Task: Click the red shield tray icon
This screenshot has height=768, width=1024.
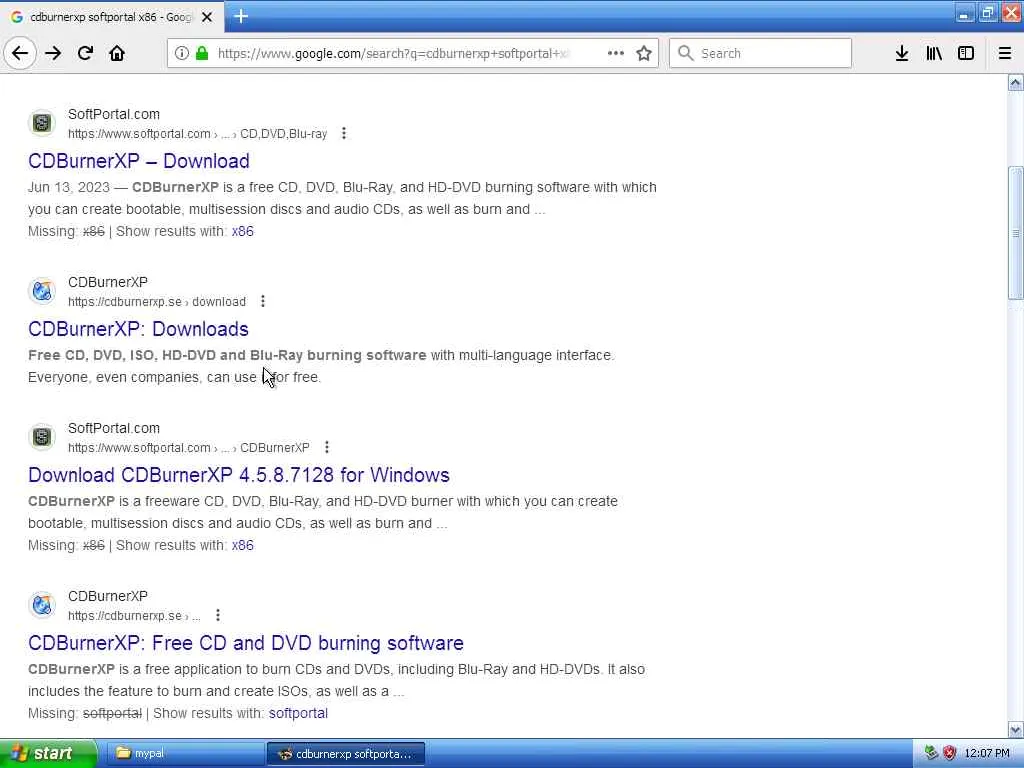Action: click(x=950, y=753)
